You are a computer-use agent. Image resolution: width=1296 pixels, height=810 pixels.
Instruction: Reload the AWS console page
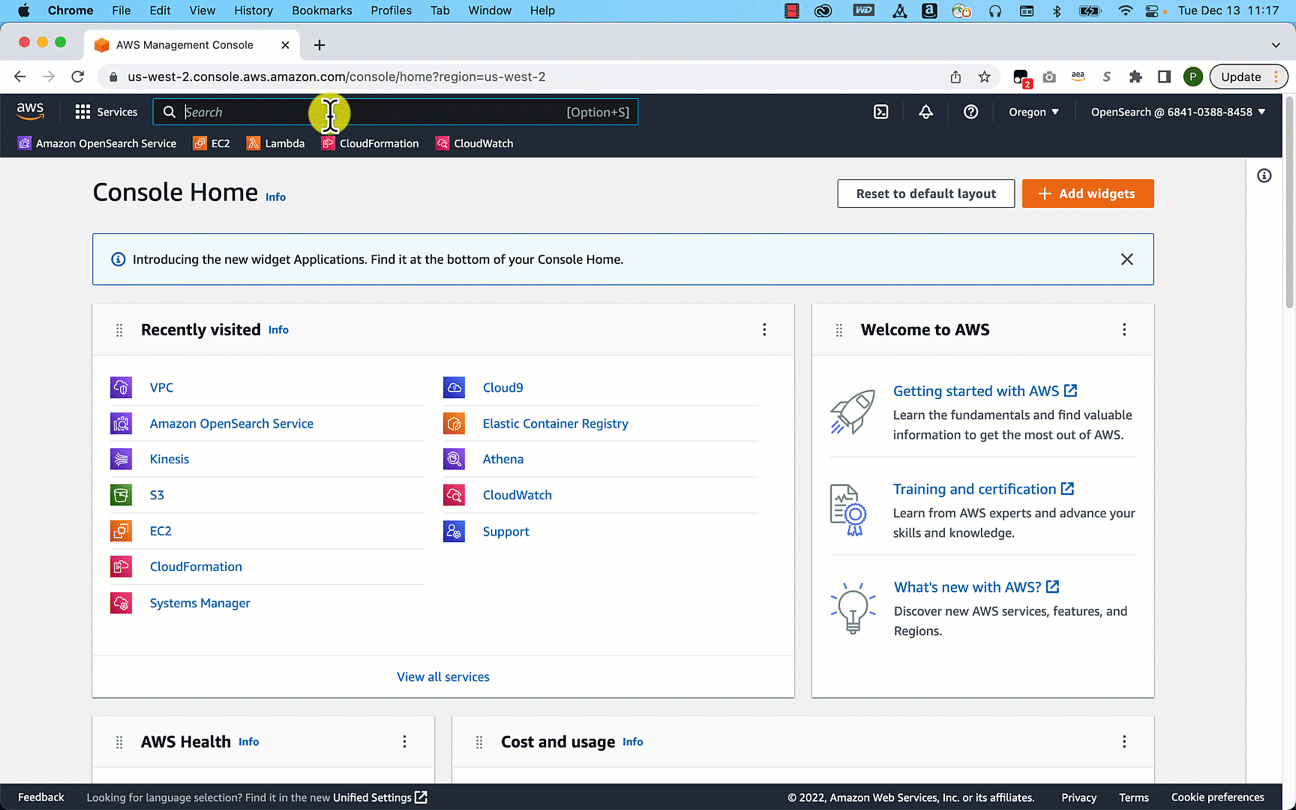click(x=78, y=77)
